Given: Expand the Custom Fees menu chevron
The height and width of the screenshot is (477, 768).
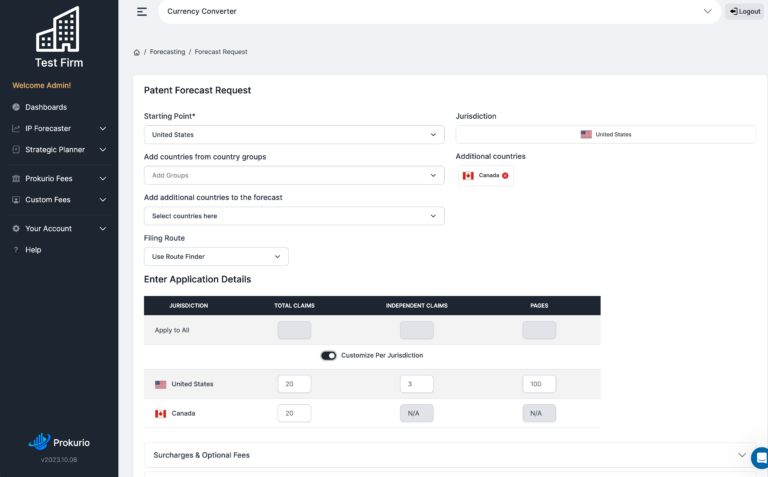Looking at the screenshot, I should pyautogui.click(x=103, y=200).
